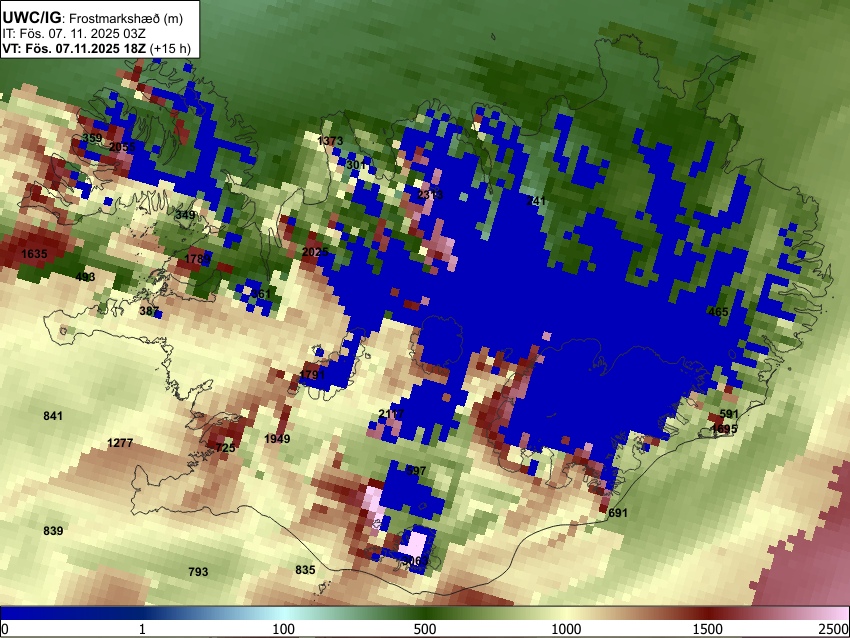Click the map value 835

pos(305,570)
